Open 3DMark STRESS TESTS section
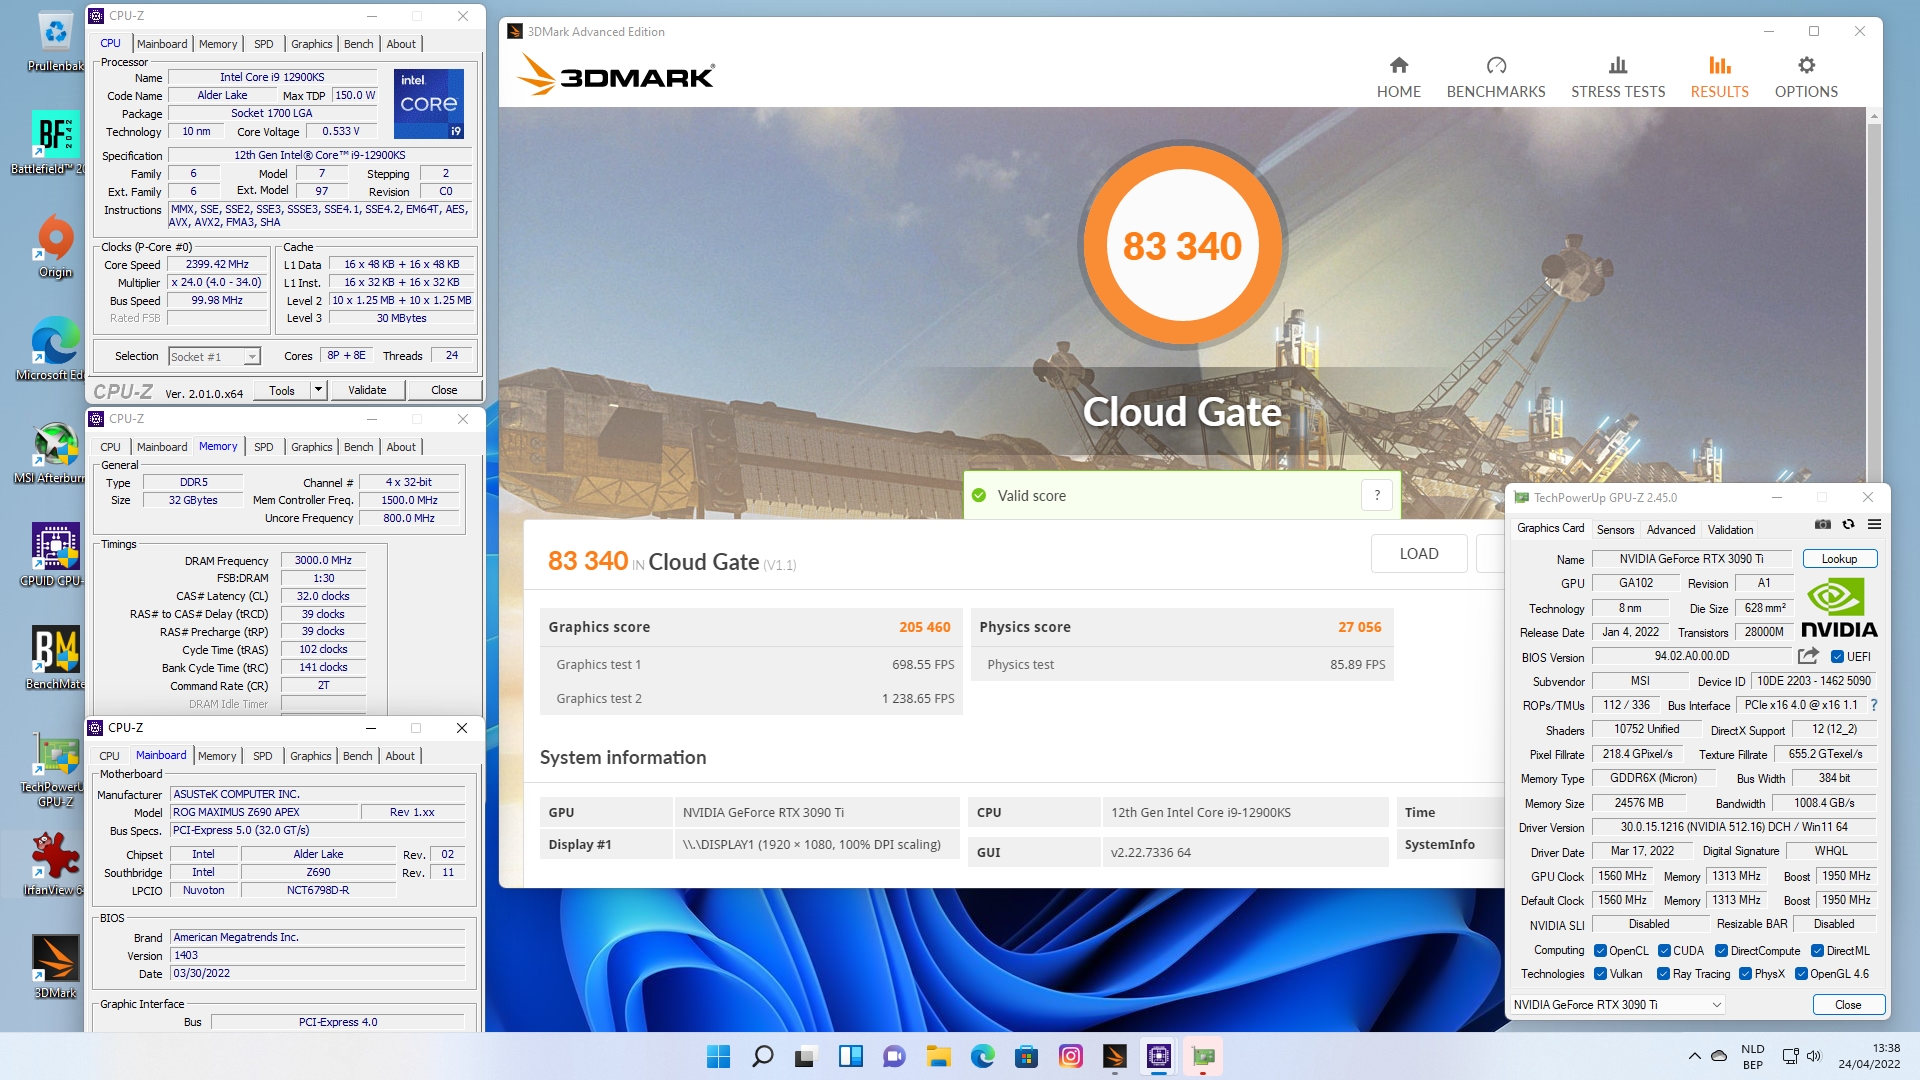Image resolution: width=1920 pixels, height=1080 pixels. pos(1618,78)
